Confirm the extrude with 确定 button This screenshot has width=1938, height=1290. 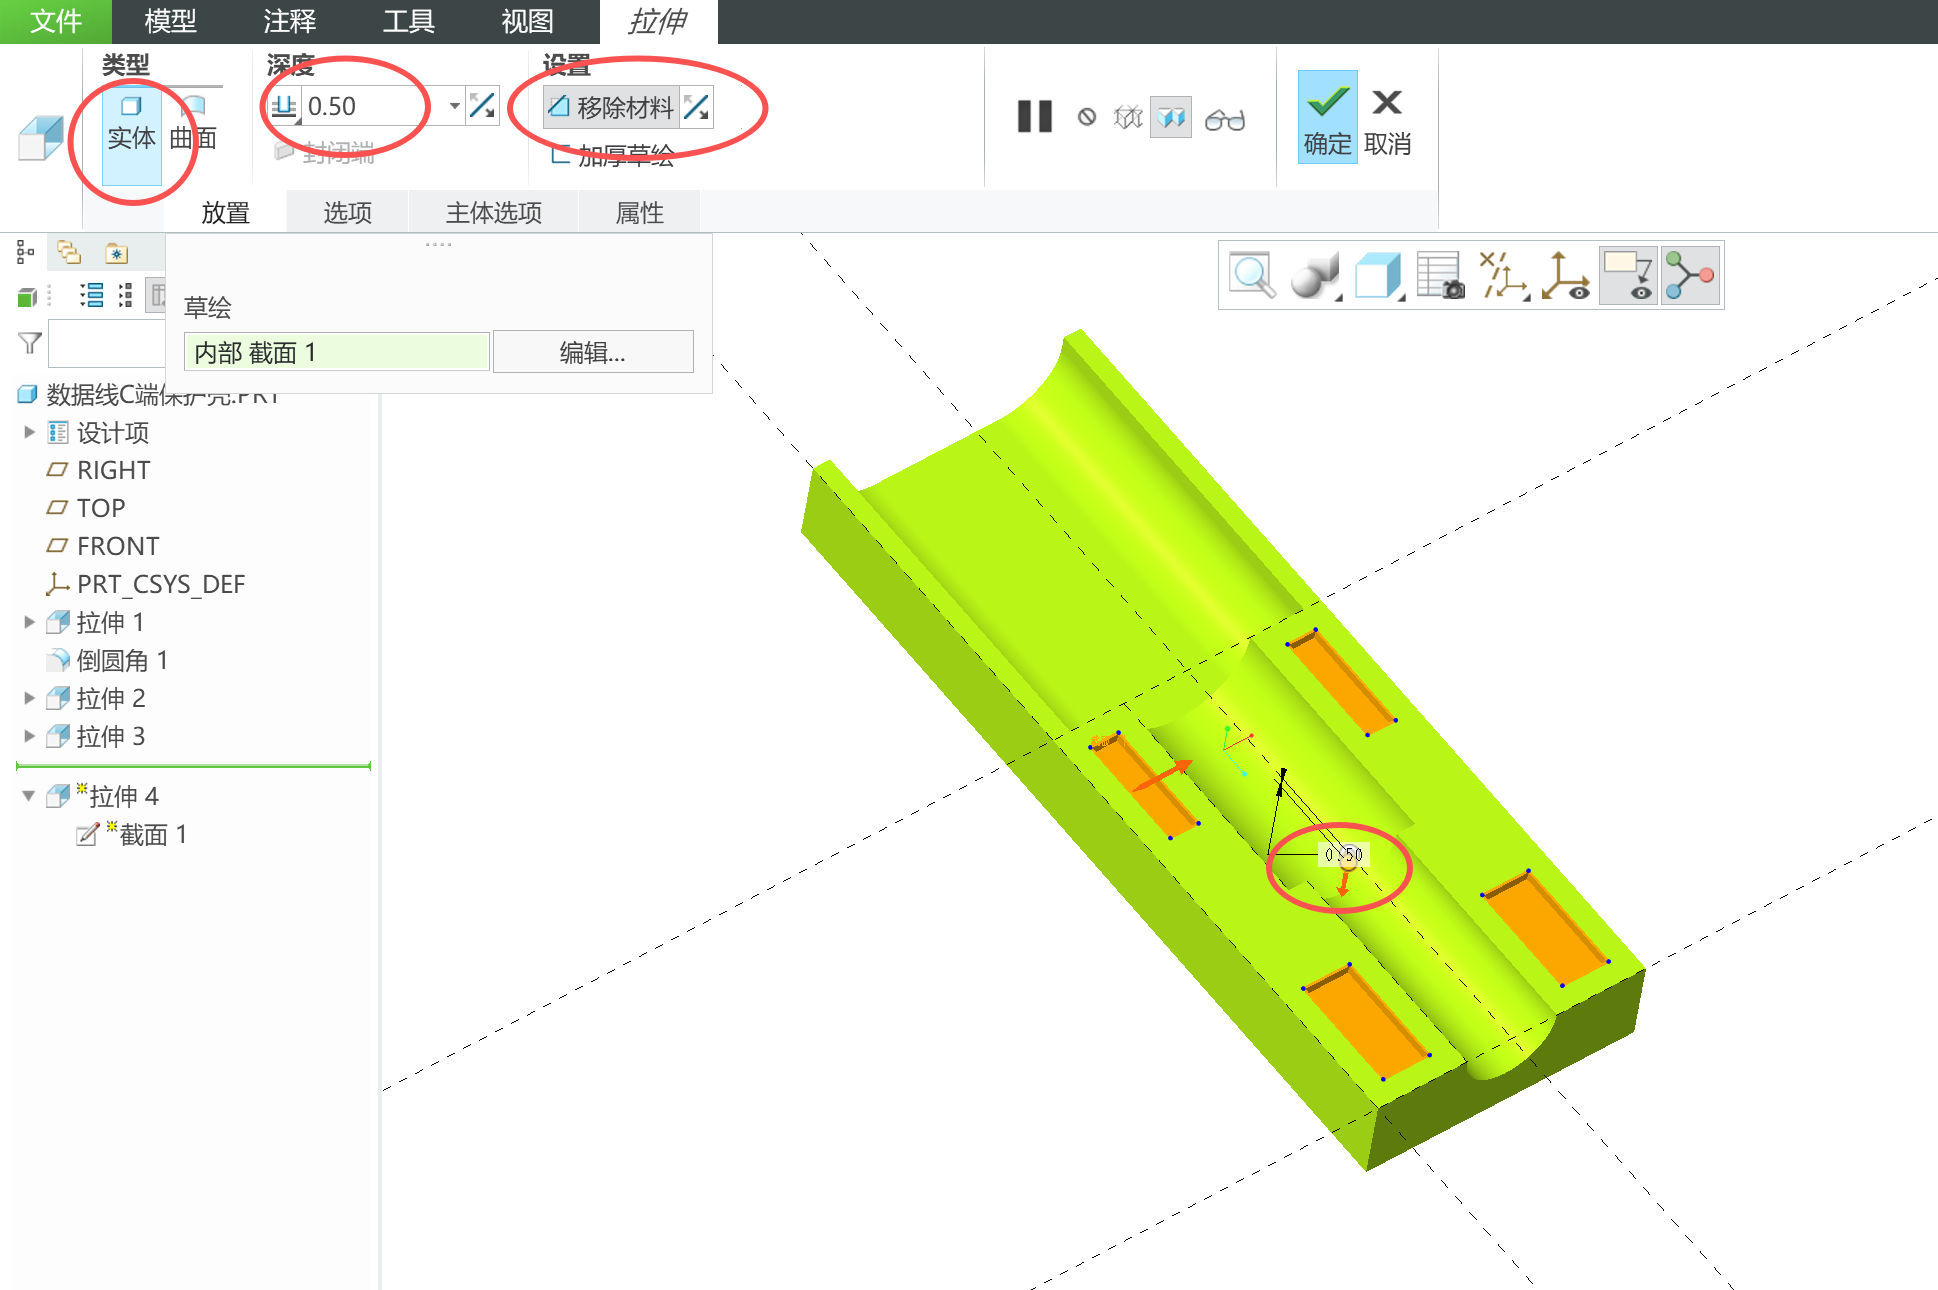pyautogui.click(x=1327, y=118)
